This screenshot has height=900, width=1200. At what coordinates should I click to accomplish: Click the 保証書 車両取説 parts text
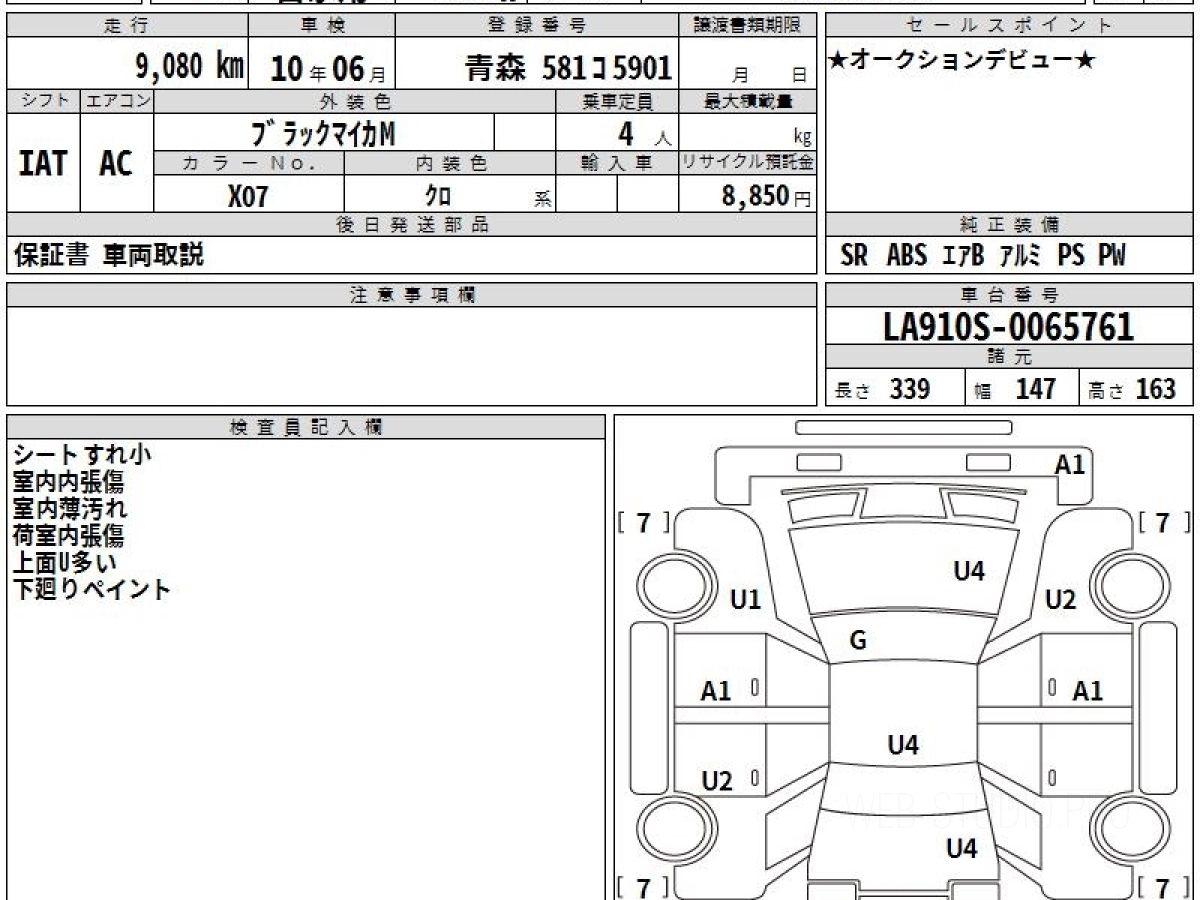[x=109, y=255]
